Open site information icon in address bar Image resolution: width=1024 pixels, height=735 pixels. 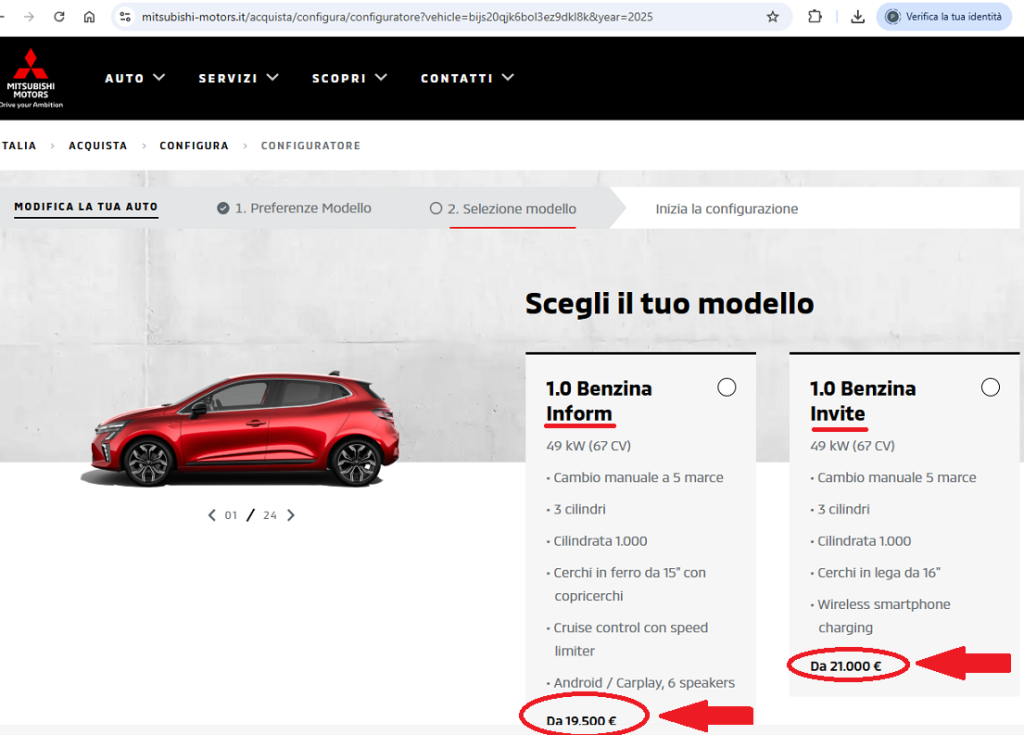coord(125,17)
